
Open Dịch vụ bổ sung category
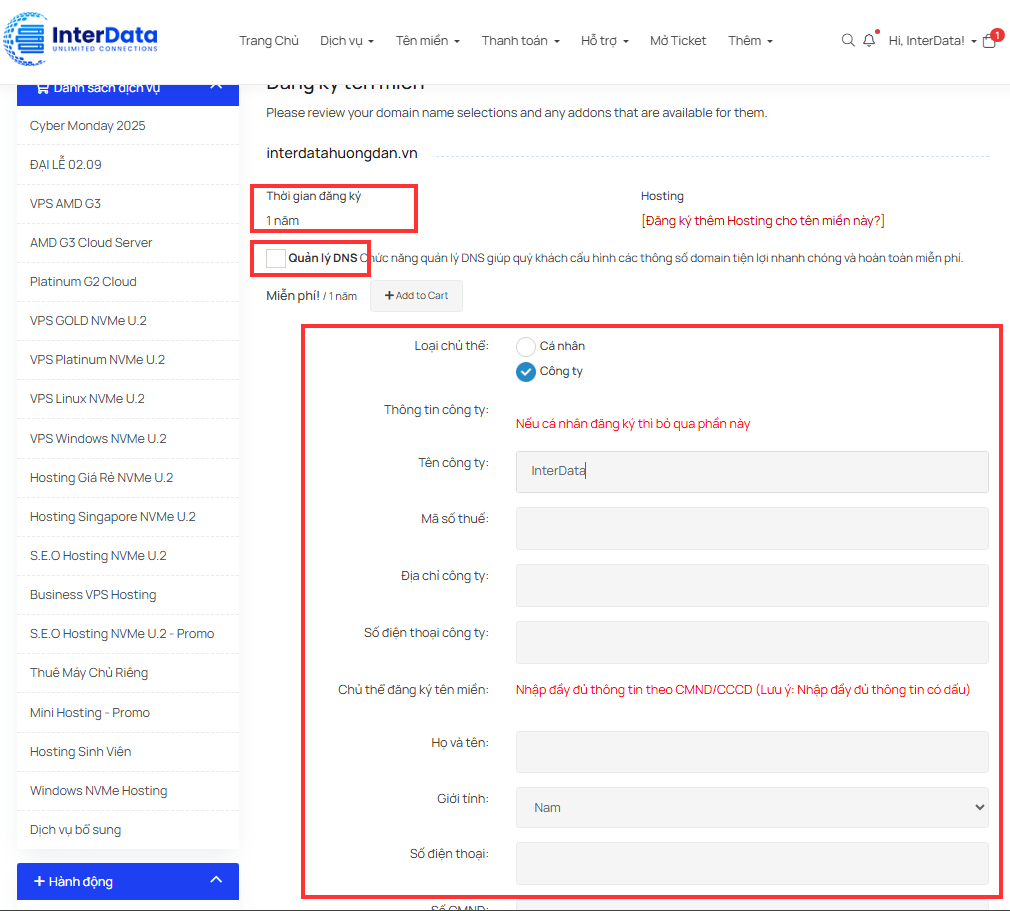[75, 830]
